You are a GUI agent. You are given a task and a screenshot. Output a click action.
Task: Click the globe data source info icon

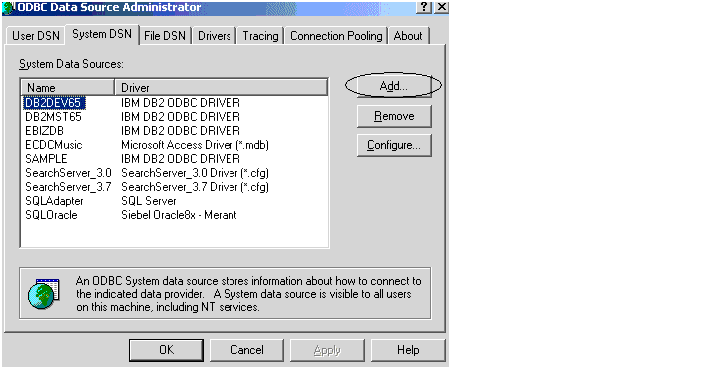point(44,293)
